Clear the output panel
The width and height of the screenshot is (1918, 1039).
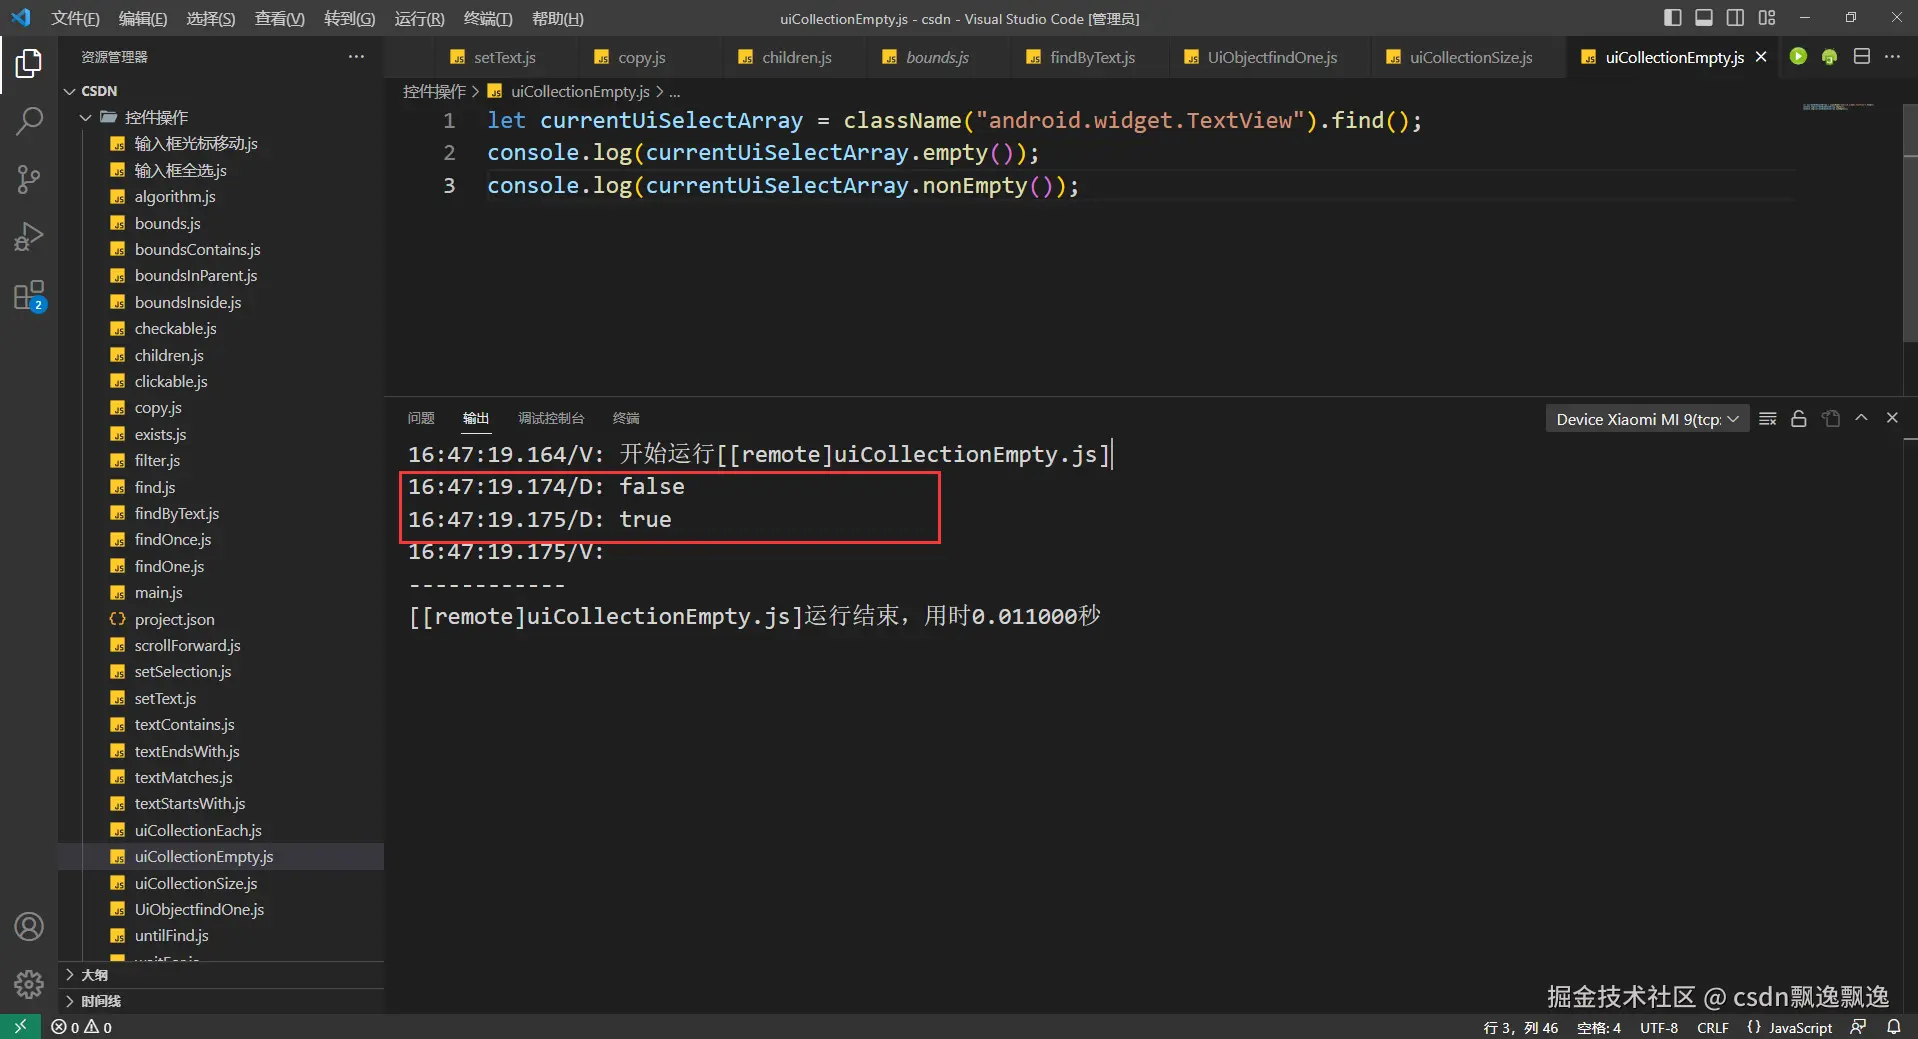pyautogui.click(x=1768, y=418)
